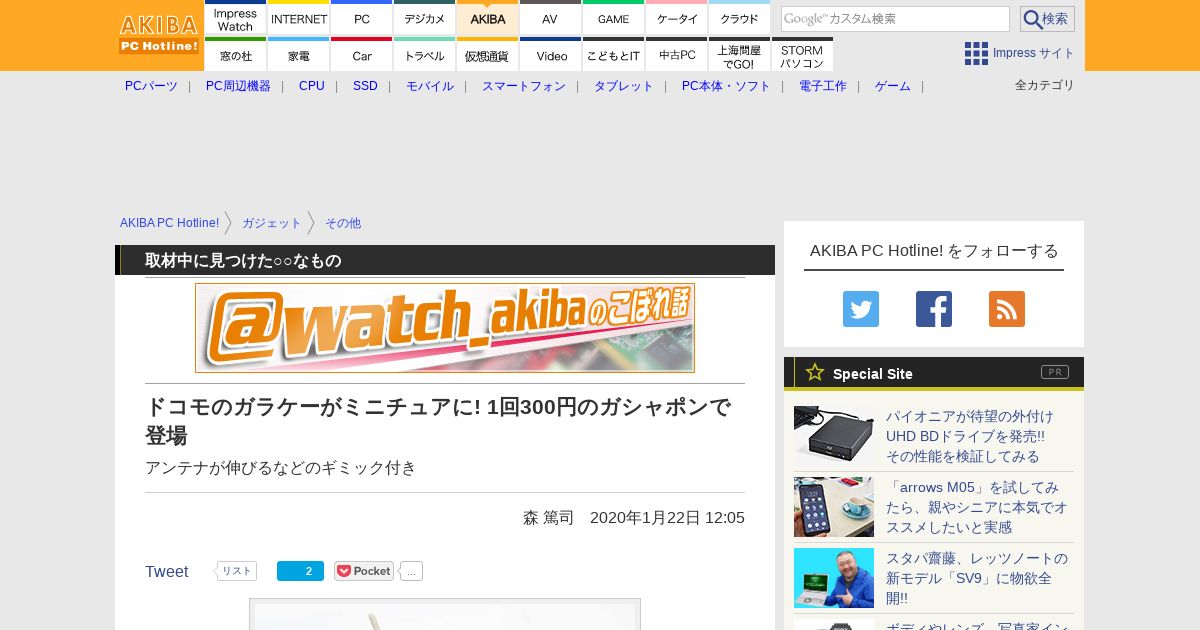
Task: Open the Impress Watch tab
Action: coord(235,18)
